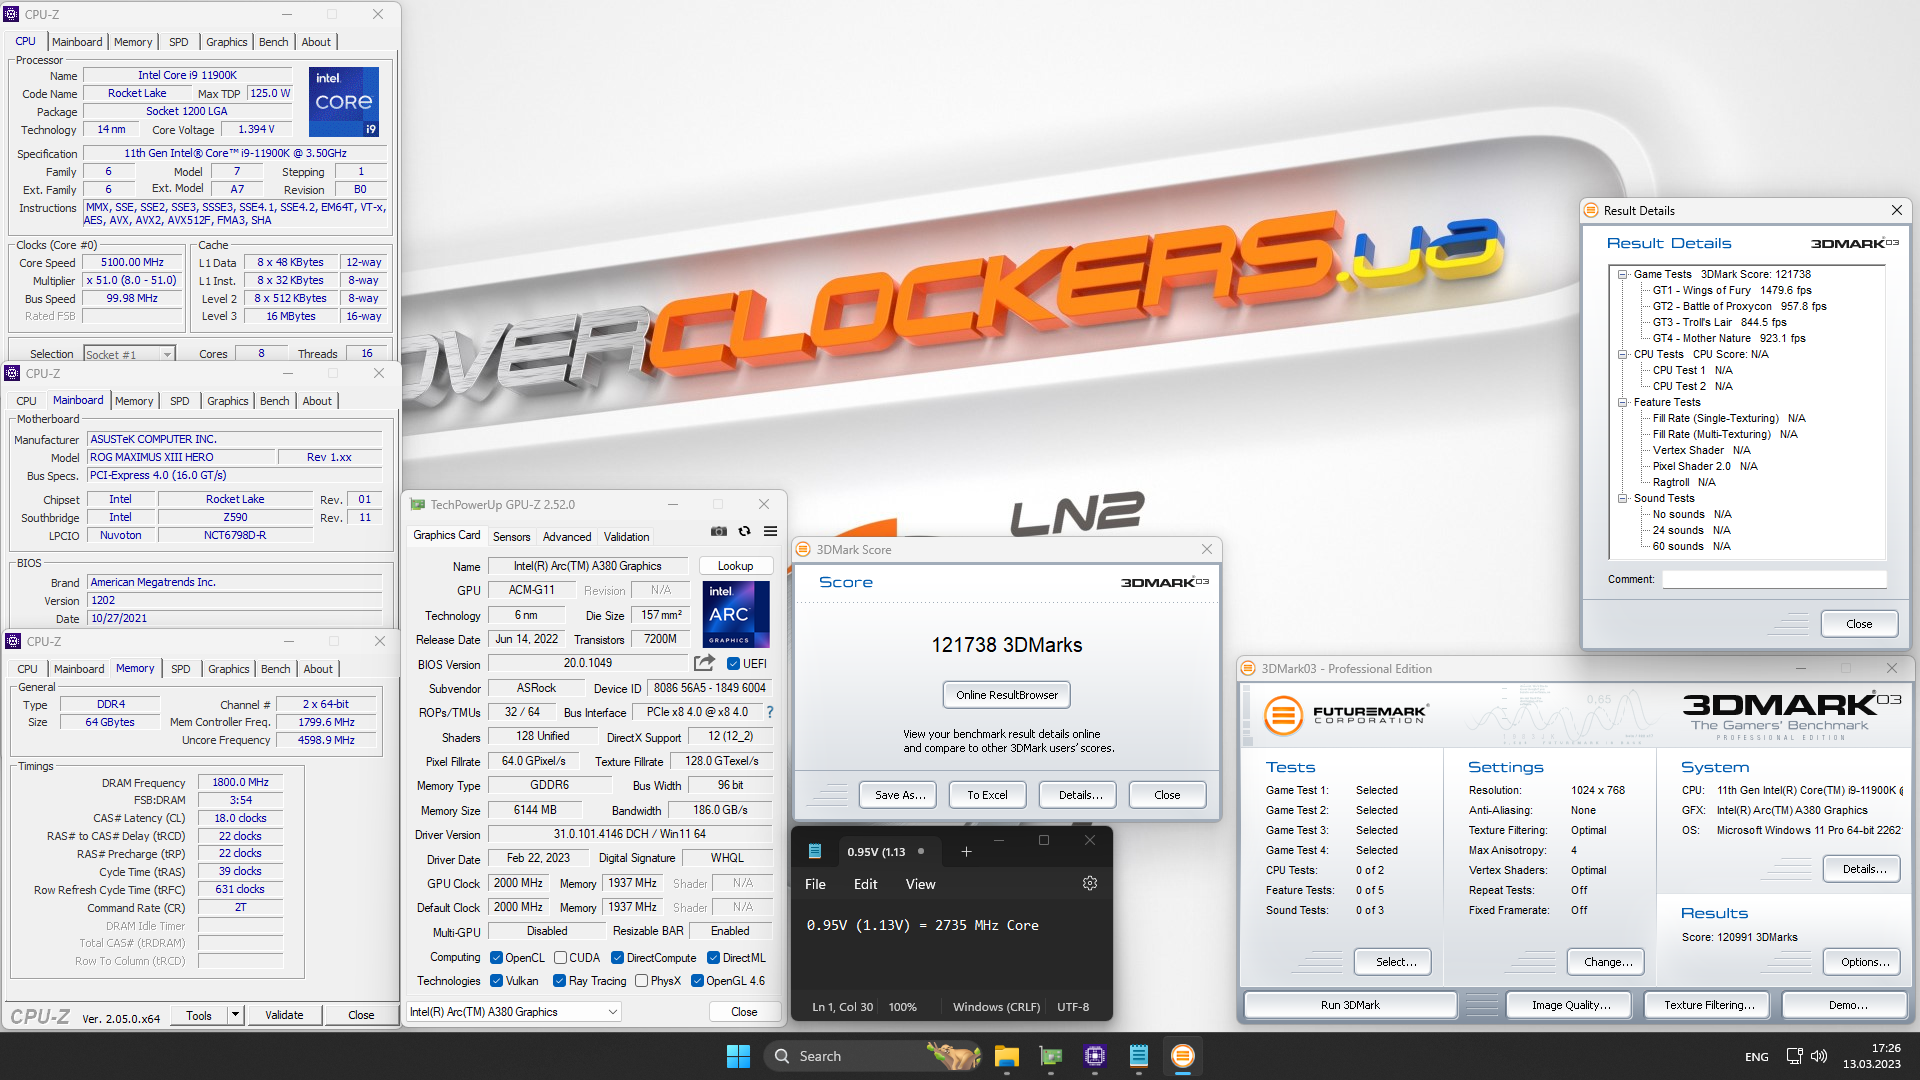The height and width of the screenshot is (1080, 1920).
Task: Open Notepad Edit menu
Action: click(865, 884)
